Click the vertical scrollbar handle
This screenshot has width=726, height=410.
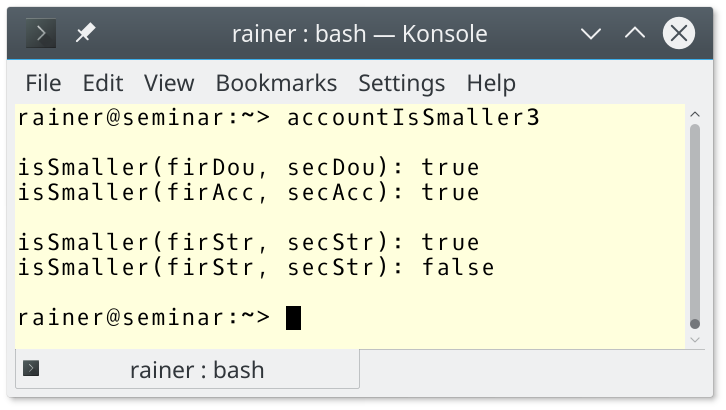[695, 226]
